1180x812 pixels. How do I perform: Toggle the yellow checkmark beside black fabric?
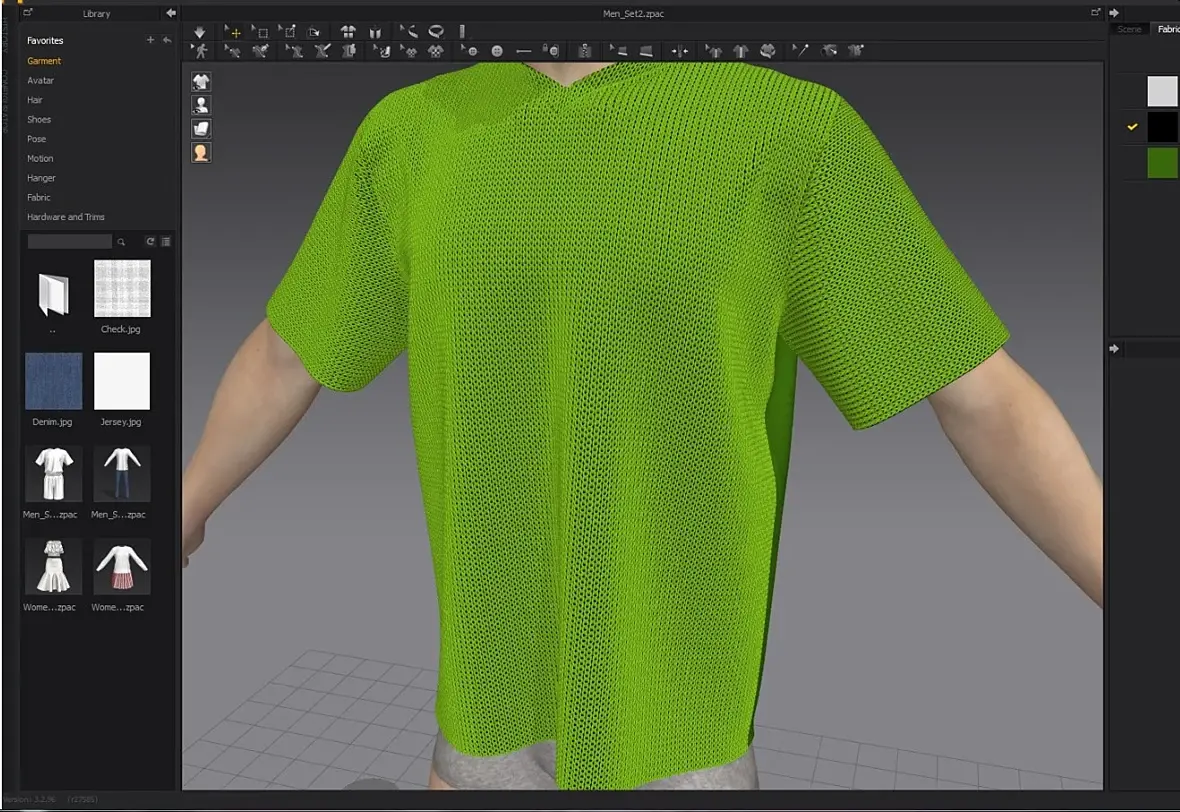(x=1132, y=126)
